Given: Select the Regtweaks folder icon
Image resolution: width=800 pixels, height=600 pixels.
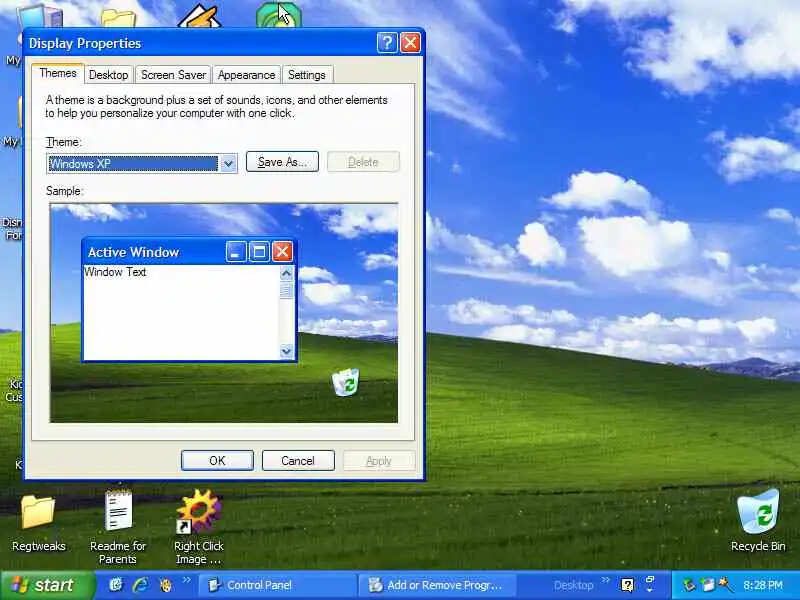Looking at the screenshot, I should pyautogui.click(x=38, y=523).
